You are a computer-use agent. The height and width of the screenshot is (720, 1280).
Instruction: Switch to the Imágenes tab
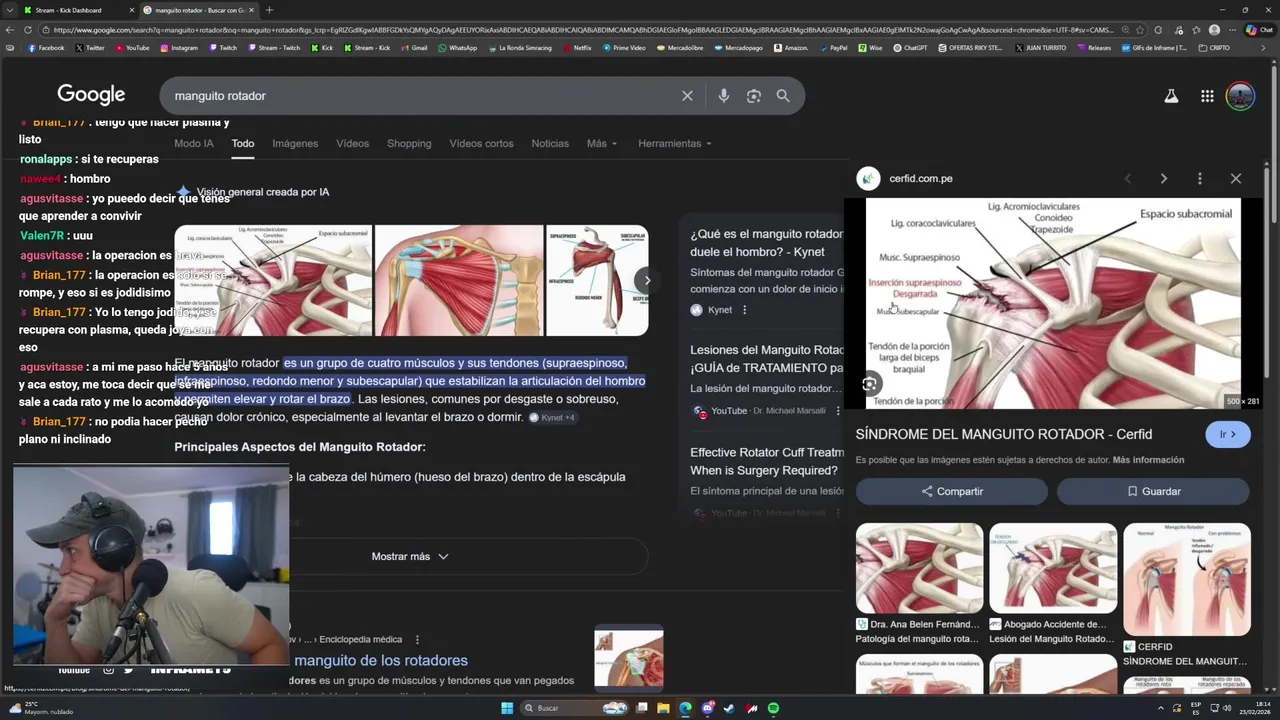pos(295,143)
